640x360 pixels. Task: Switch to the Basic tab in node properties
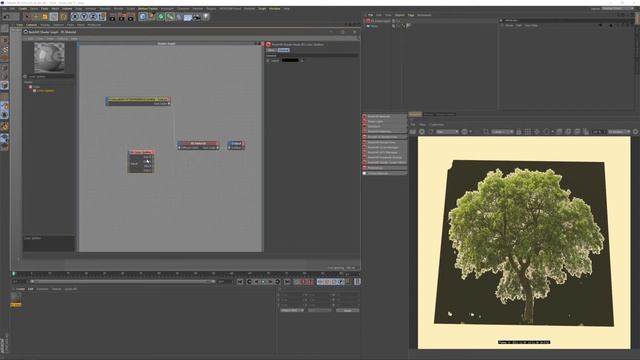(x=271, y=50)
